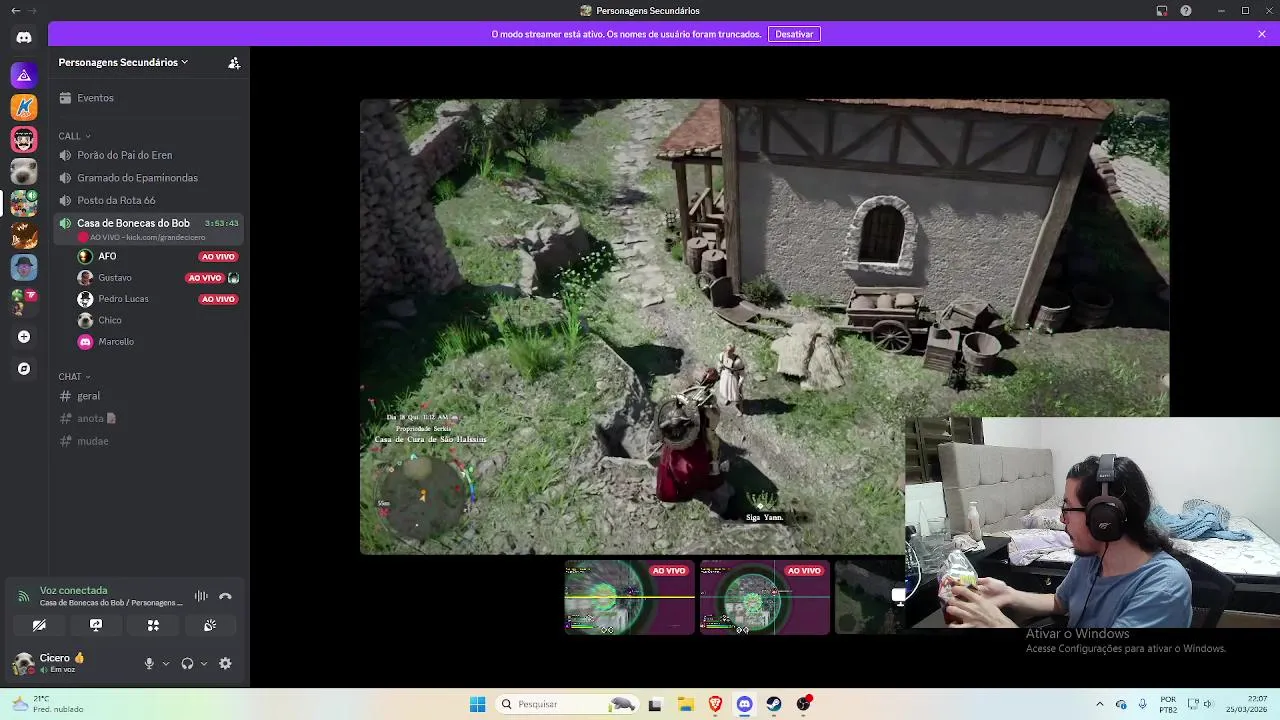This screenshot has width=1280, height=720.
Task: Collapse the CALL channel category
Action: [74, 136]
